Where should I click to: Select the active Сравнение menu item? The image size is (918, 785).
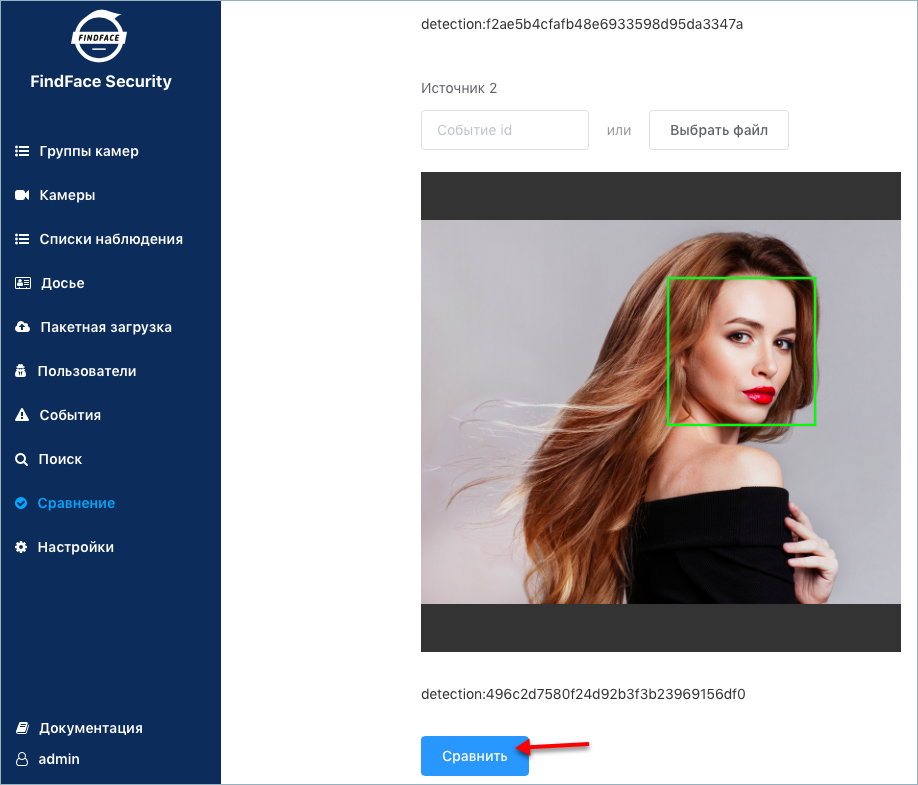(x=76, y=503)
